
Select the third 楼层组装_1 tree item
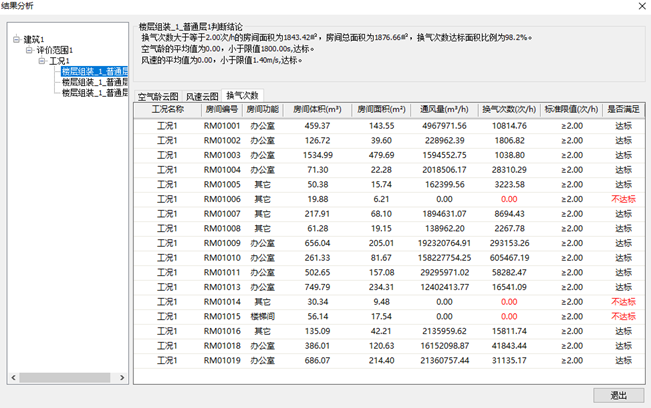click(x=93, y=92)
